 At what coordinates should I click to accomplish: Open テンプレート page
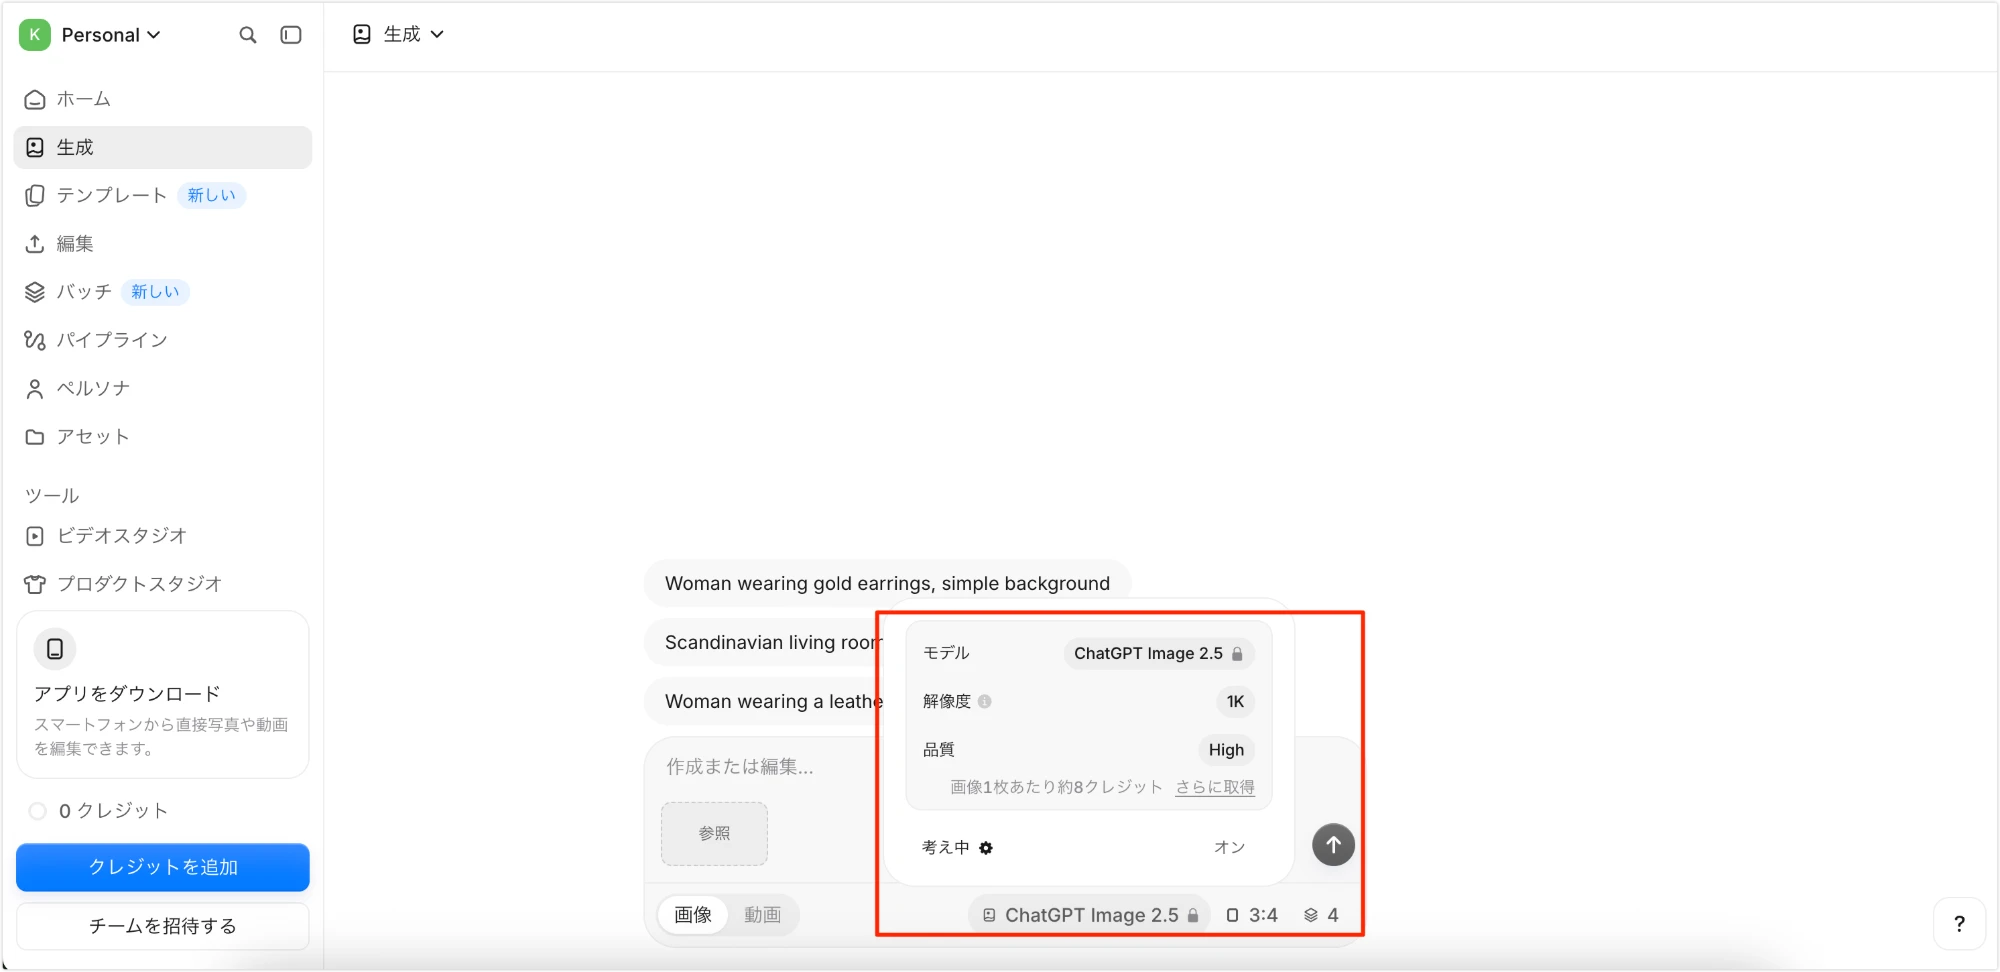pos(163,195)
